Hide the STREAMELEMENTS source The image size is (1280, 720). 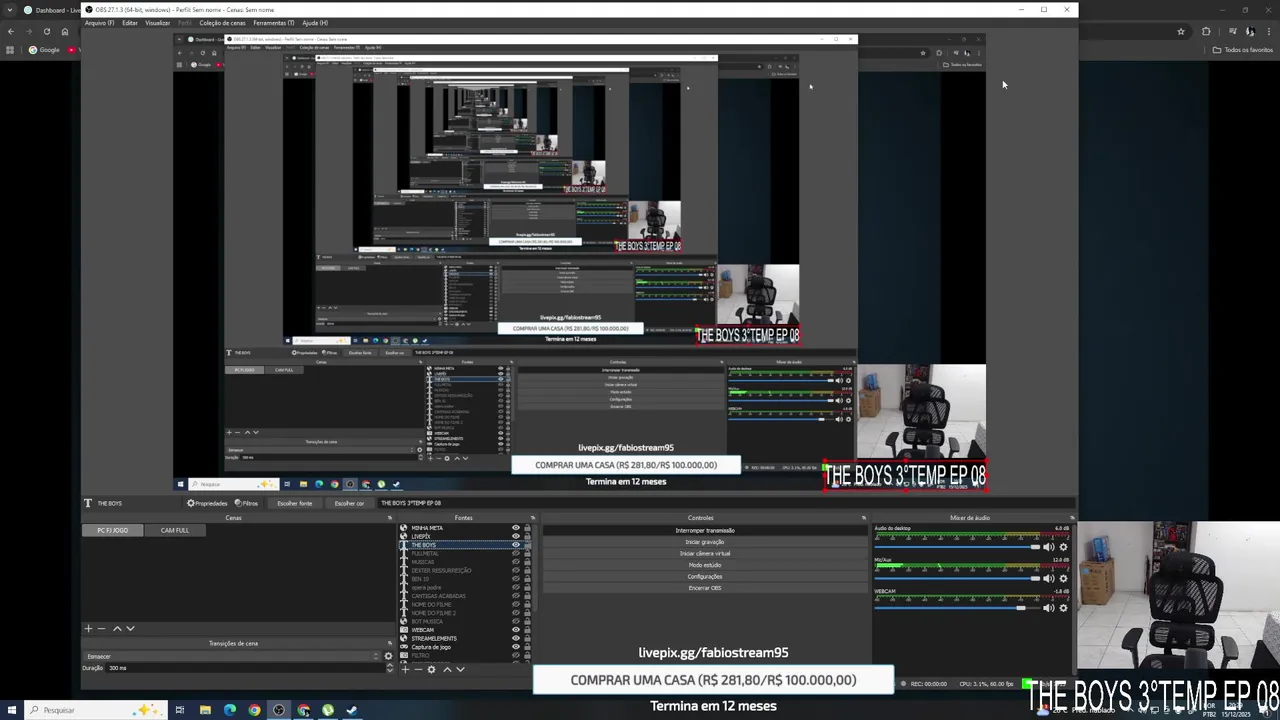coord(516,638)
